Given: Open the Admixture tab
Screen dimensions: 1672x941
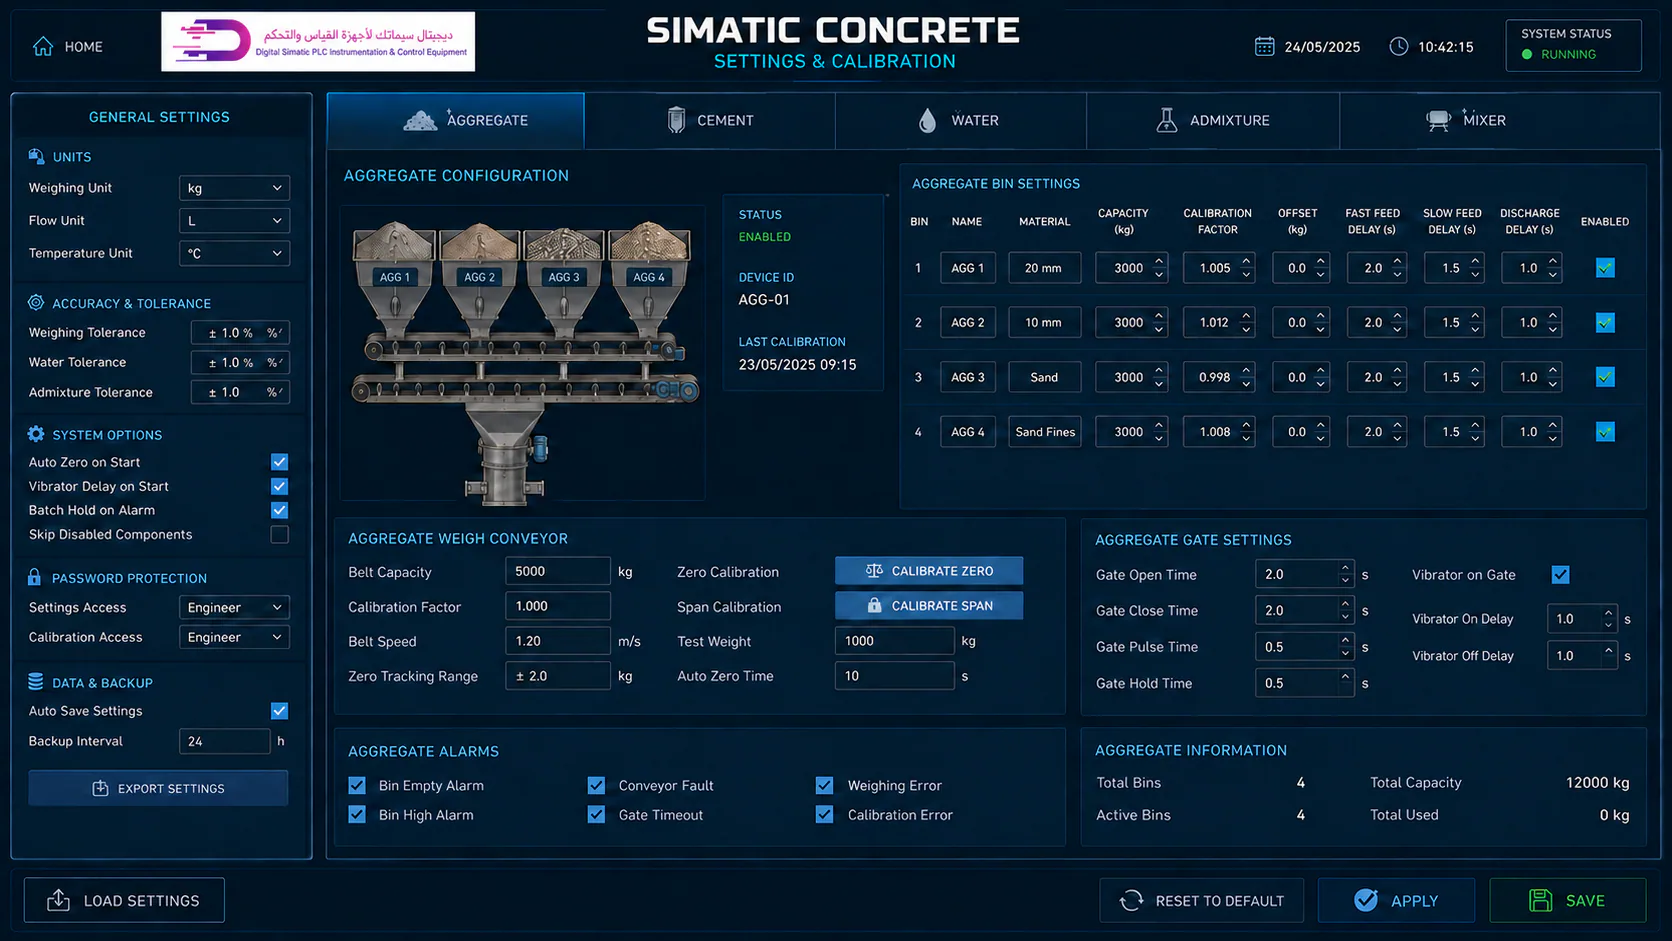Looking at the screenshot, I should 1213,120.
